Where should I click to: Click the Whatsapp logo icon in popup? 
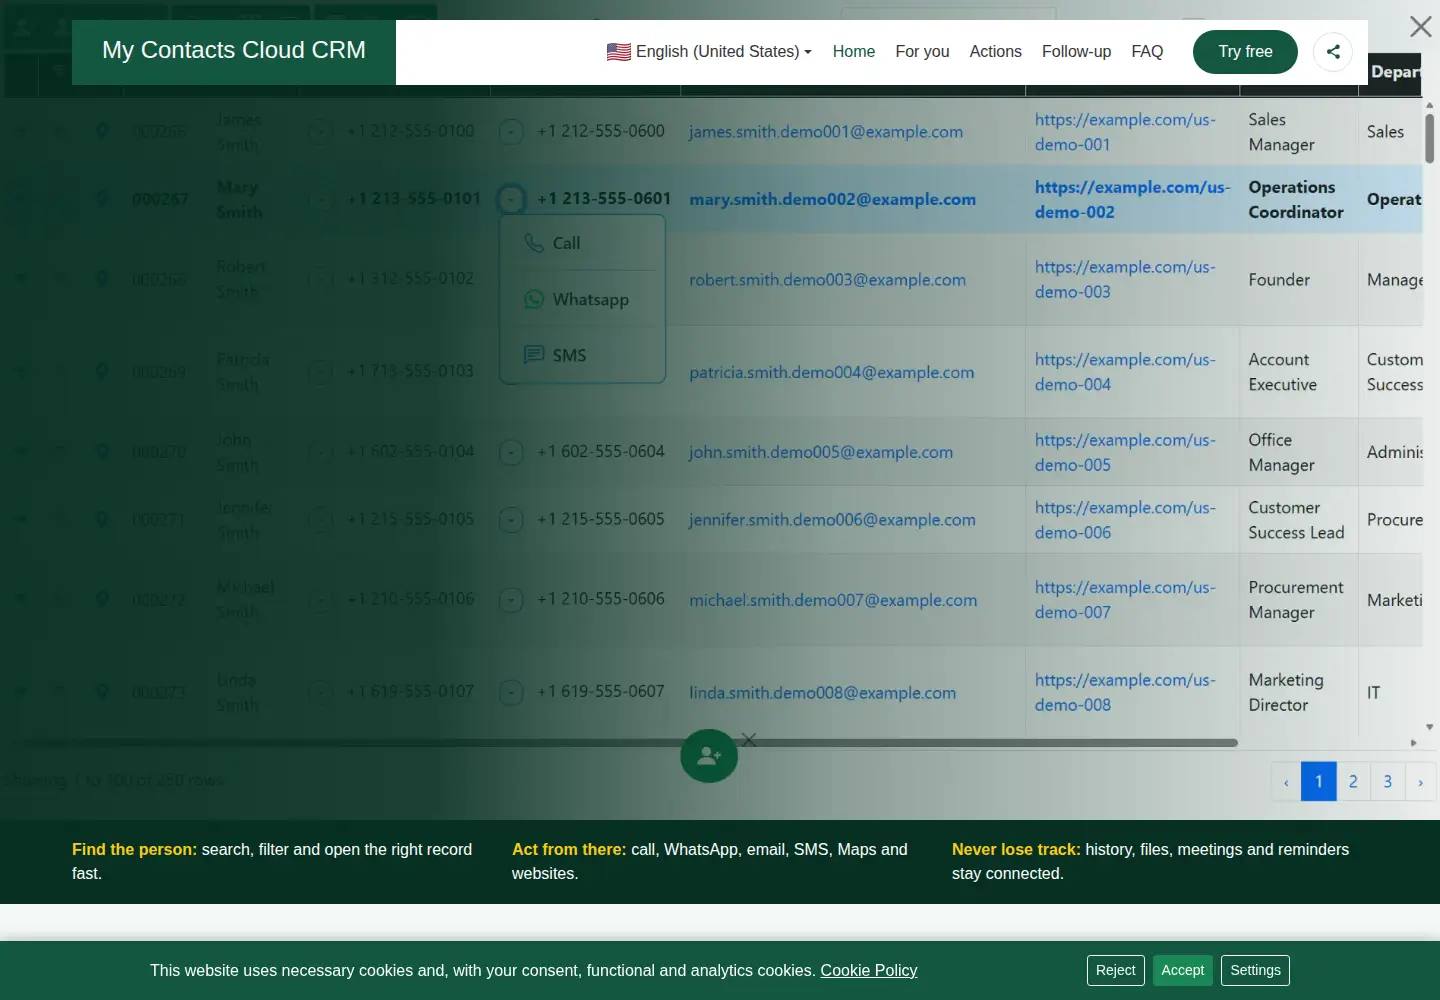[x=534, y=299]
